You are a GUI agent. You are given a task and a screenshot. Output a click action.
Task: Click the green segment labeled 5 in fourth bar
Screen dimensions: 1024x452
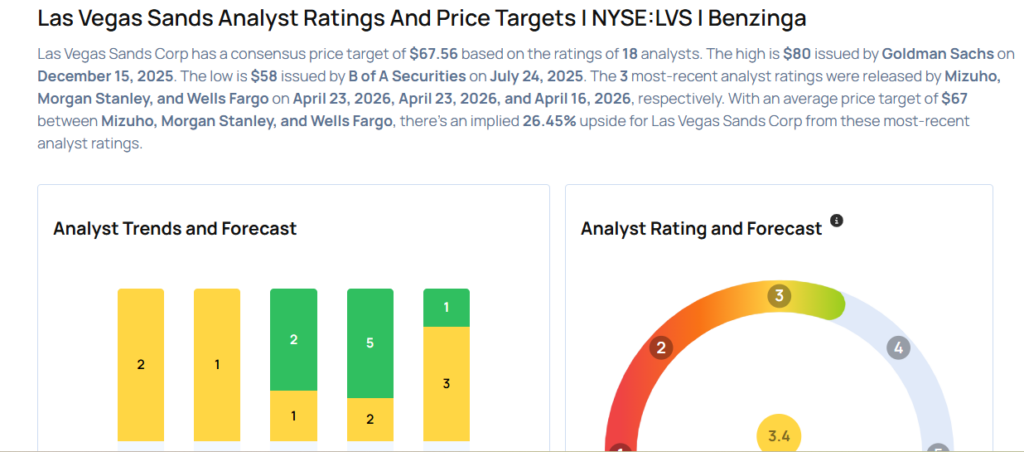coord(370,343)
